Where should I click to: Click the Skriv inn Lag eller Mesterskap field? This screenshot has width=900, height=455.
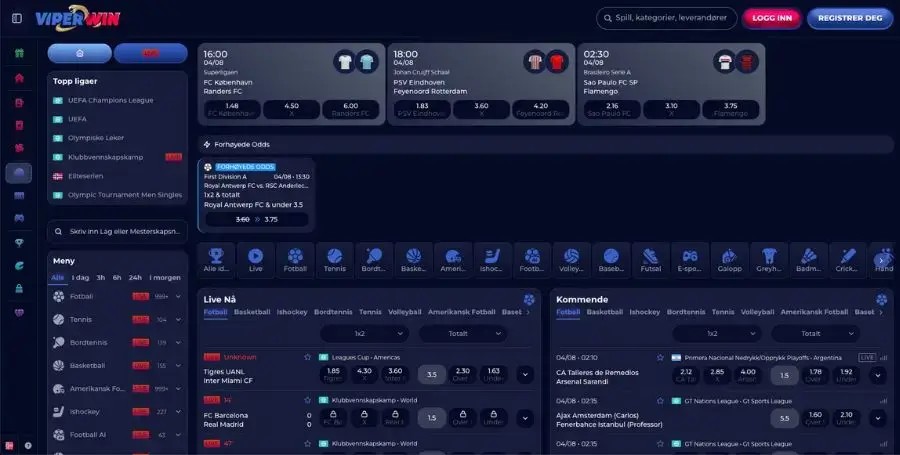pos(118,232)
